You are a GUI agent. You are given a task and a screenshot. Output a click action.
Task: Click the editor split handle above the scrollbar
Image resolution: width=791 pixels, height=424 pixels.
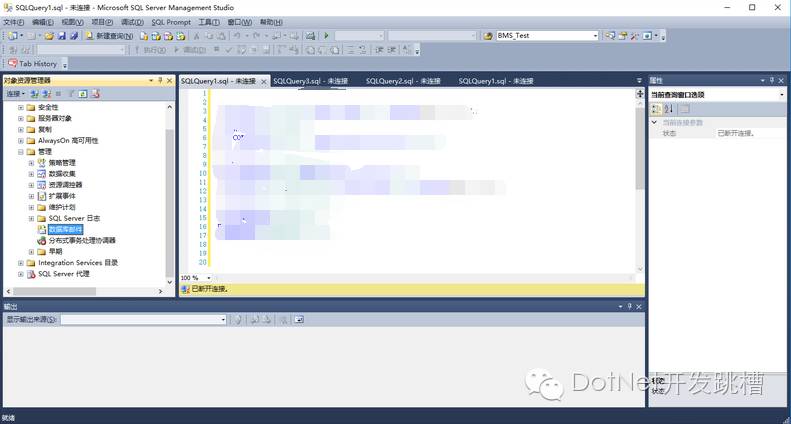640,94
